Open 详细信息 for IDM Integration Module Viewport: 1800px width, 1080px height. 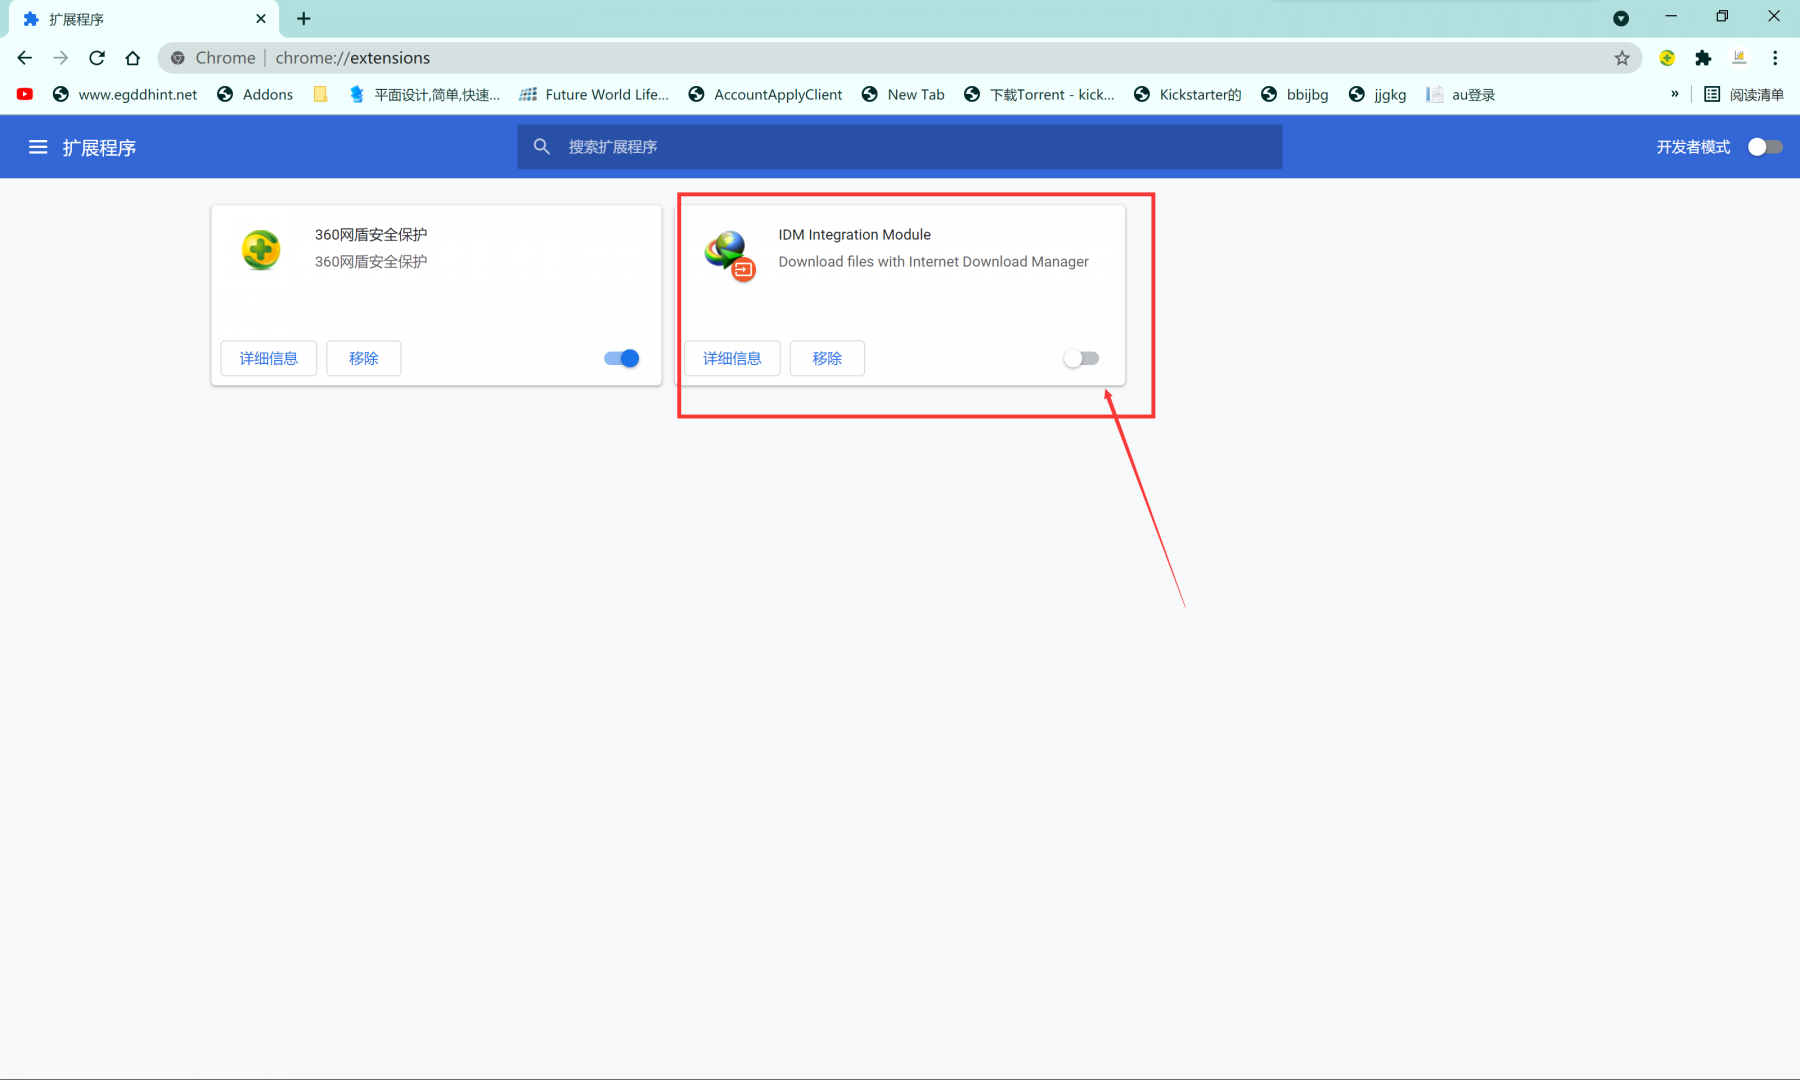[732, 358]
